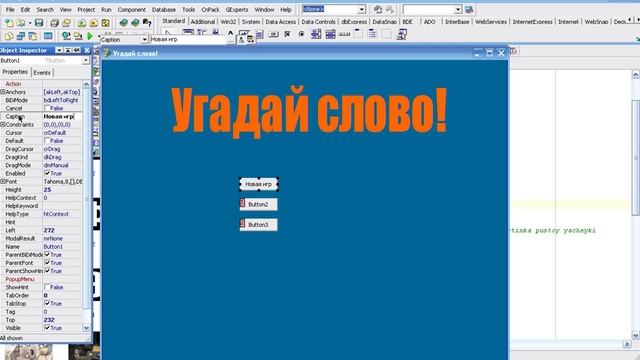Click the Open Project icon
Image resolution: width=640 pixels, height=360 pixels.
pyautogui.click(x=66, y=23)
